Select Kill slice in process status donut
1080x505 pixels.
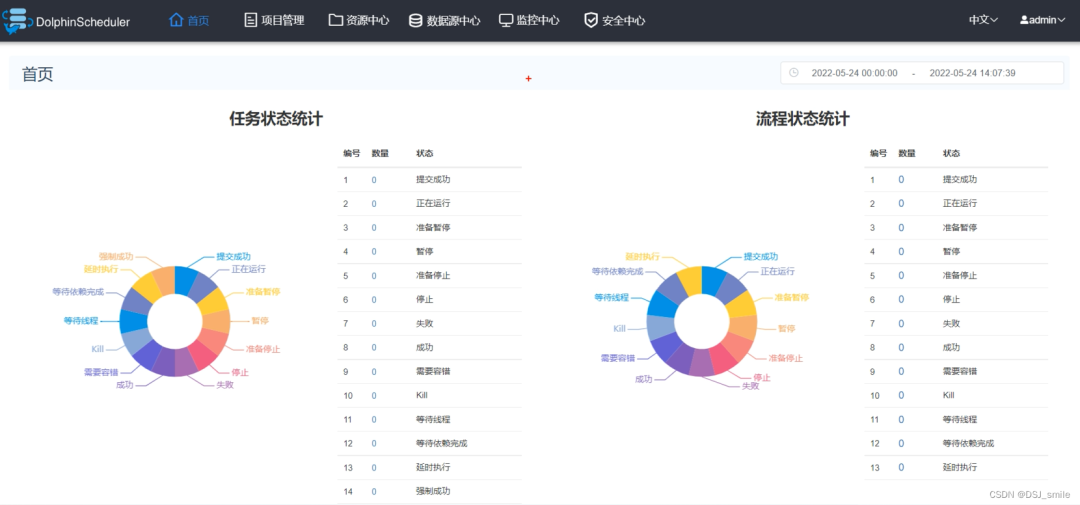click(x=661, y=327)
